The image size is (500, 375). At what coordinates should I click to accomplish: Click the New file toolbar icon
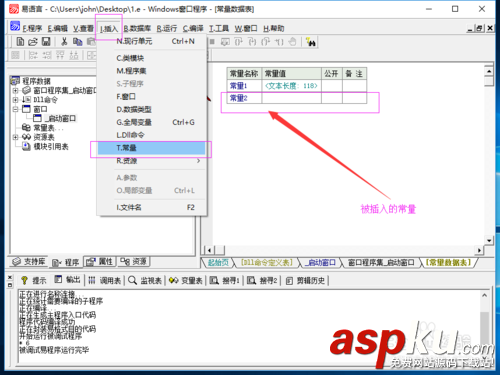20,42
